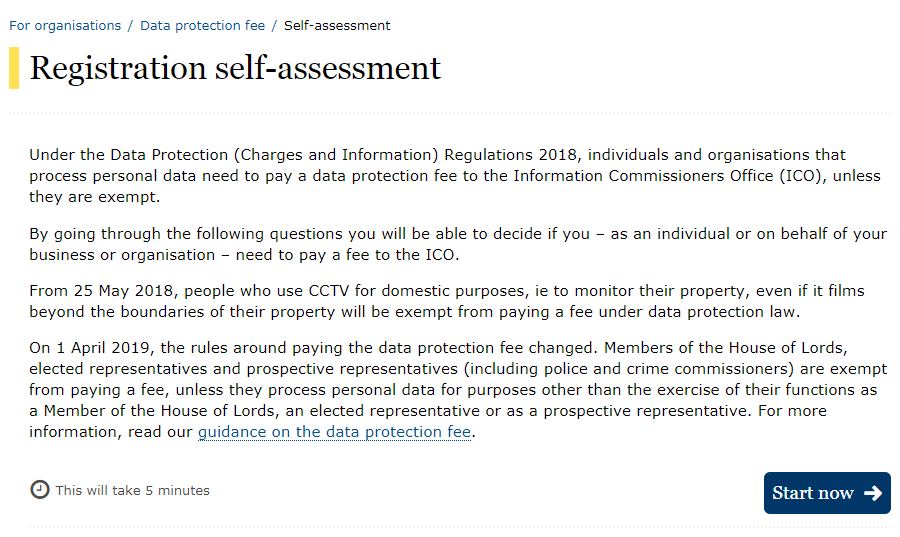Click slash separator after "For organisations"
This screenshot has height=537, width=900.
tap(130, 26)
